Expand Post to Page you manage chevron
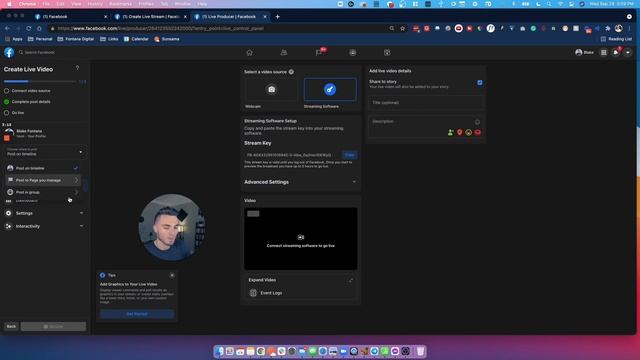Viewport: 640px width, 360px height. pos(77,180)
